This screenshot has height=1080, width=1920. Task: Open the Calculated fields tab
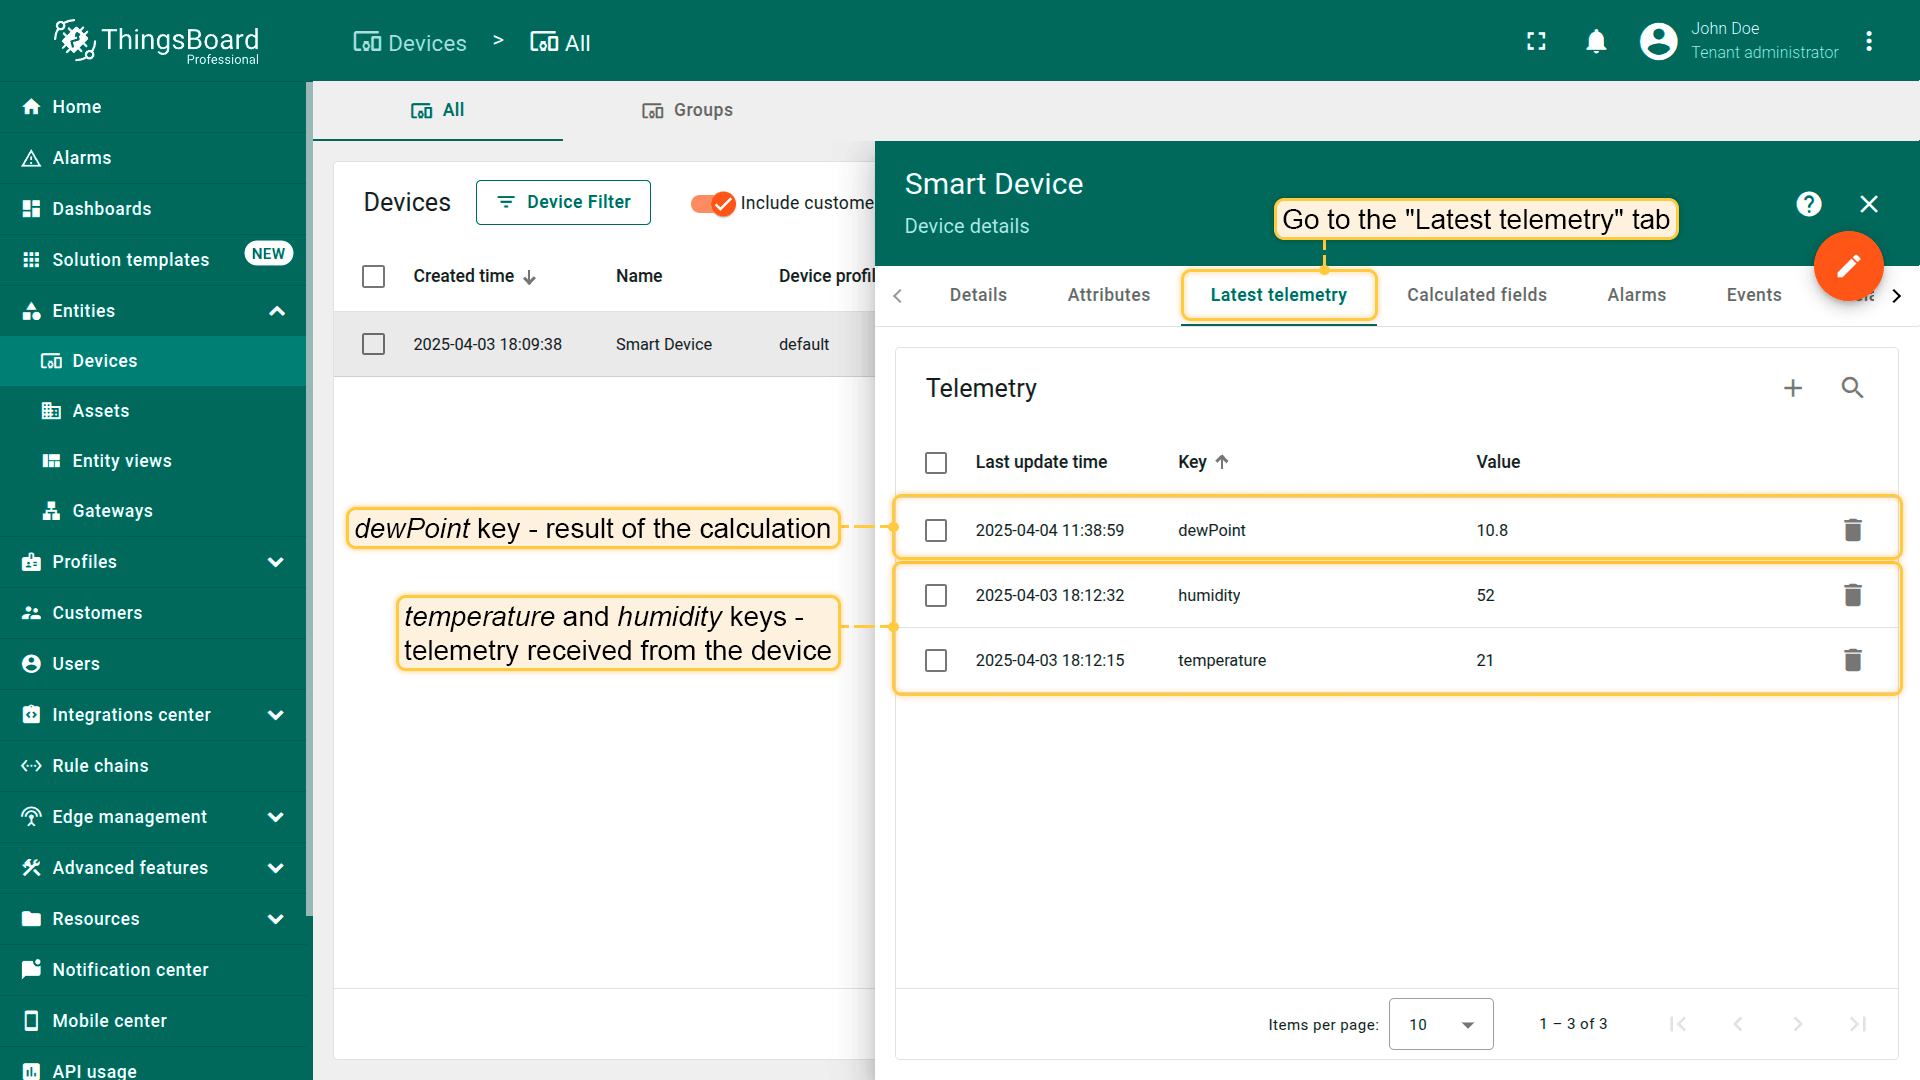coord(1476,295)
